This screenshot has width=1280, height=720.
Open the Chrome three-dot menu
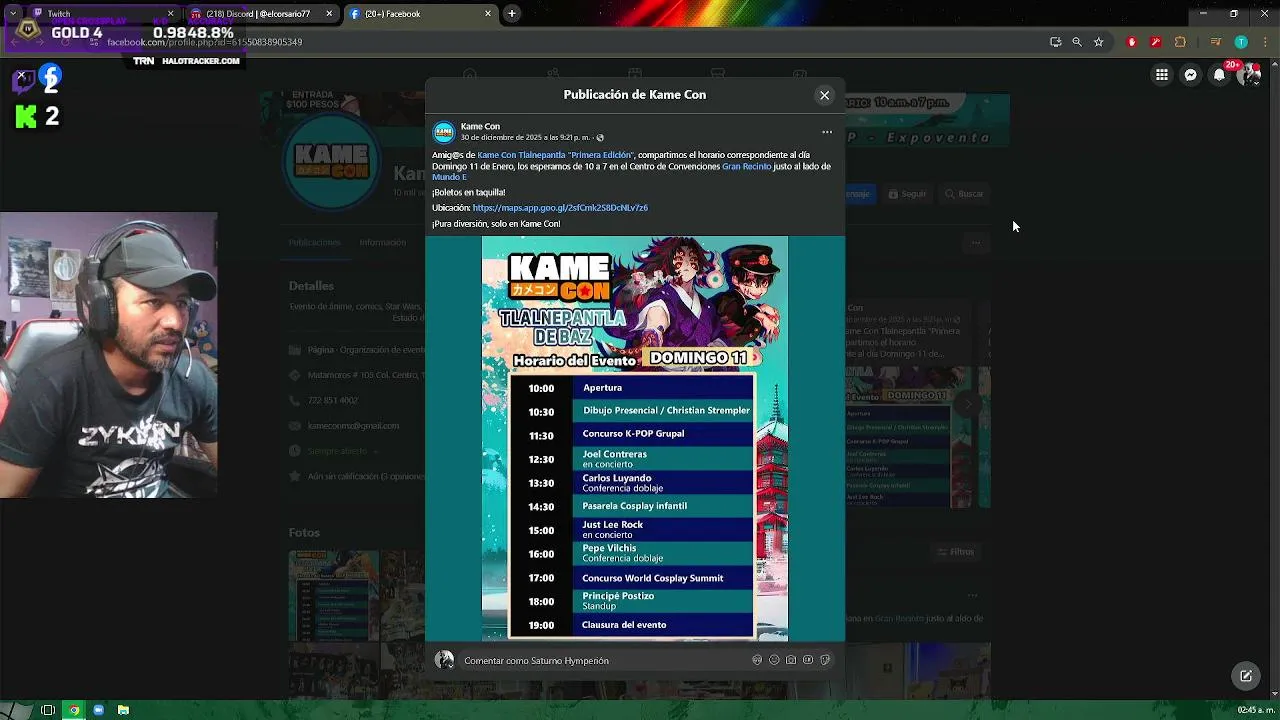click(x=1263, y=42)
